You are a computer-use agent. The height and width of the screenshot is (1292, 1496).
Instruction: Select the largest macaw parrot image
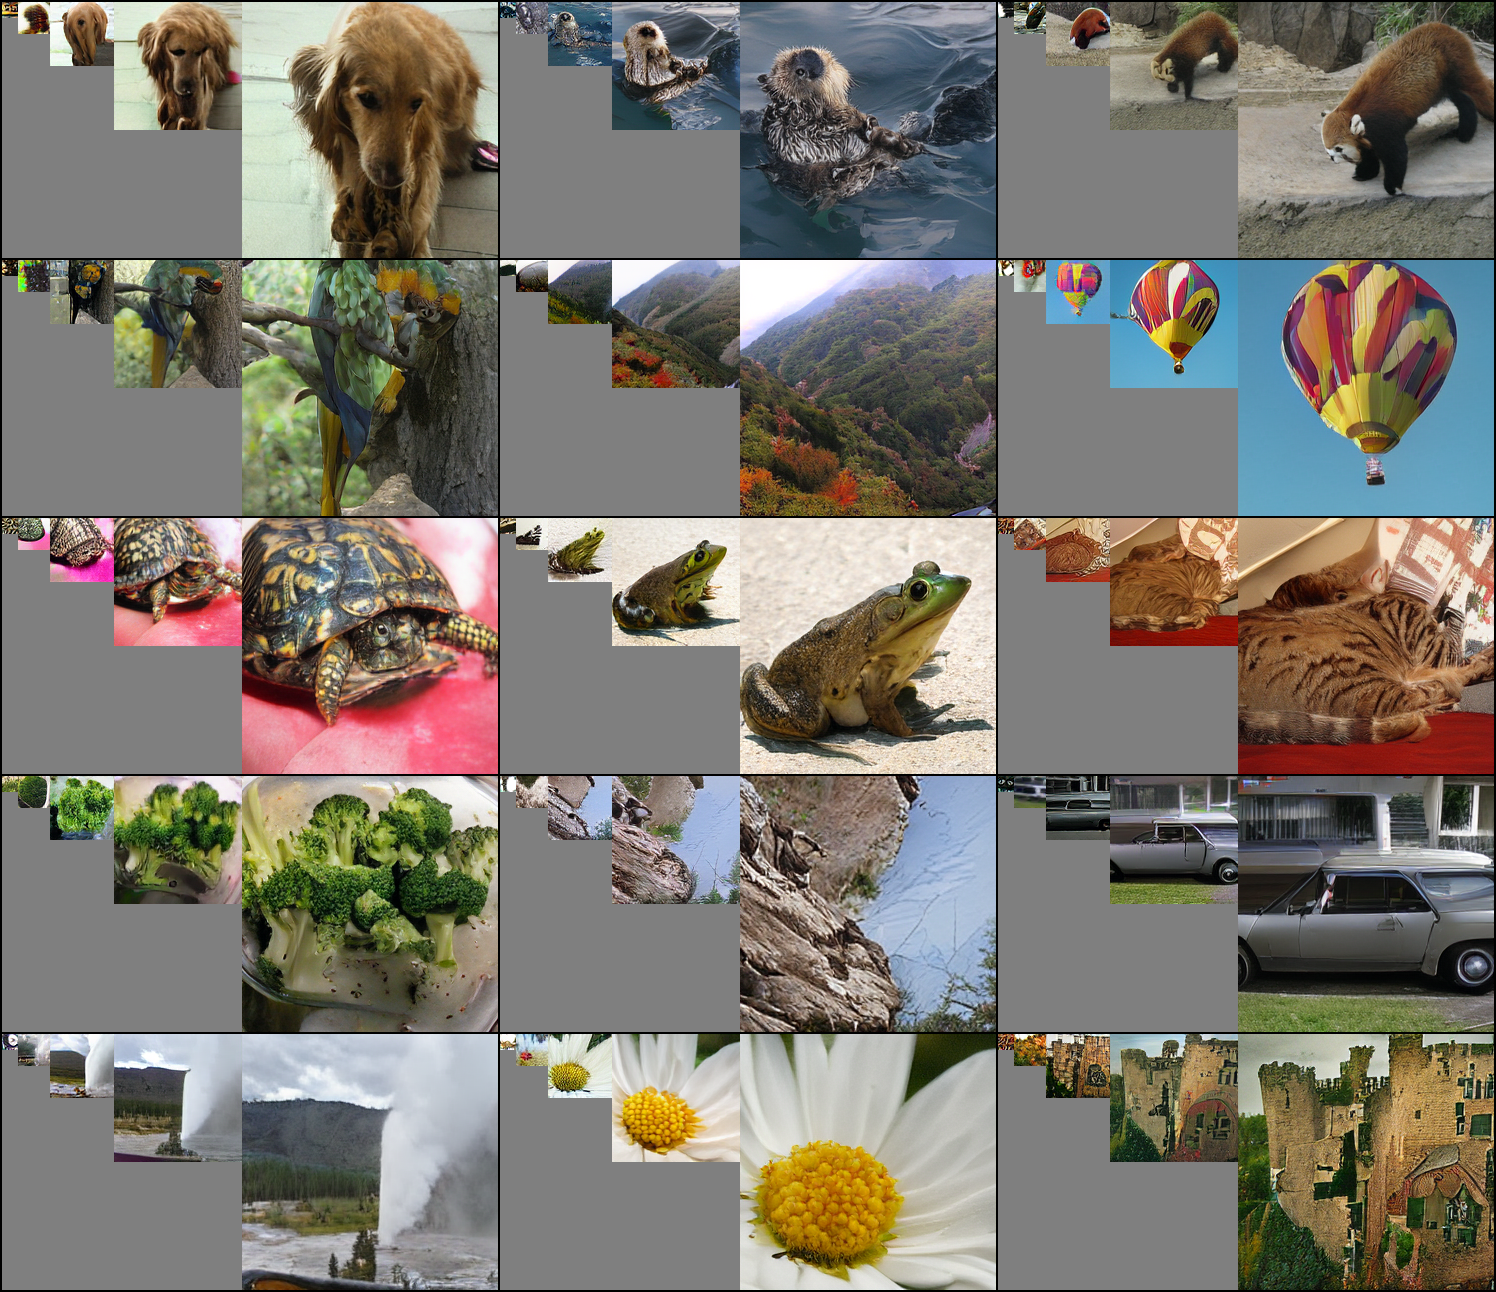[370, 388]
